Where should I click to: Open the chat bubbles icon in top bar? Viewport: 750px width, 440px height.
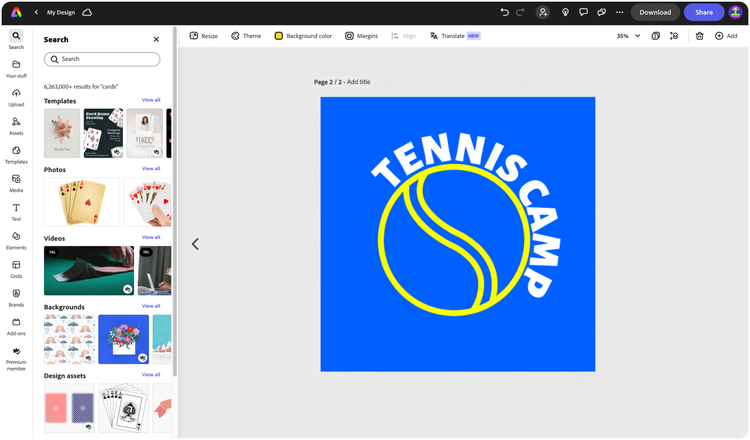(x=602, y=12)
